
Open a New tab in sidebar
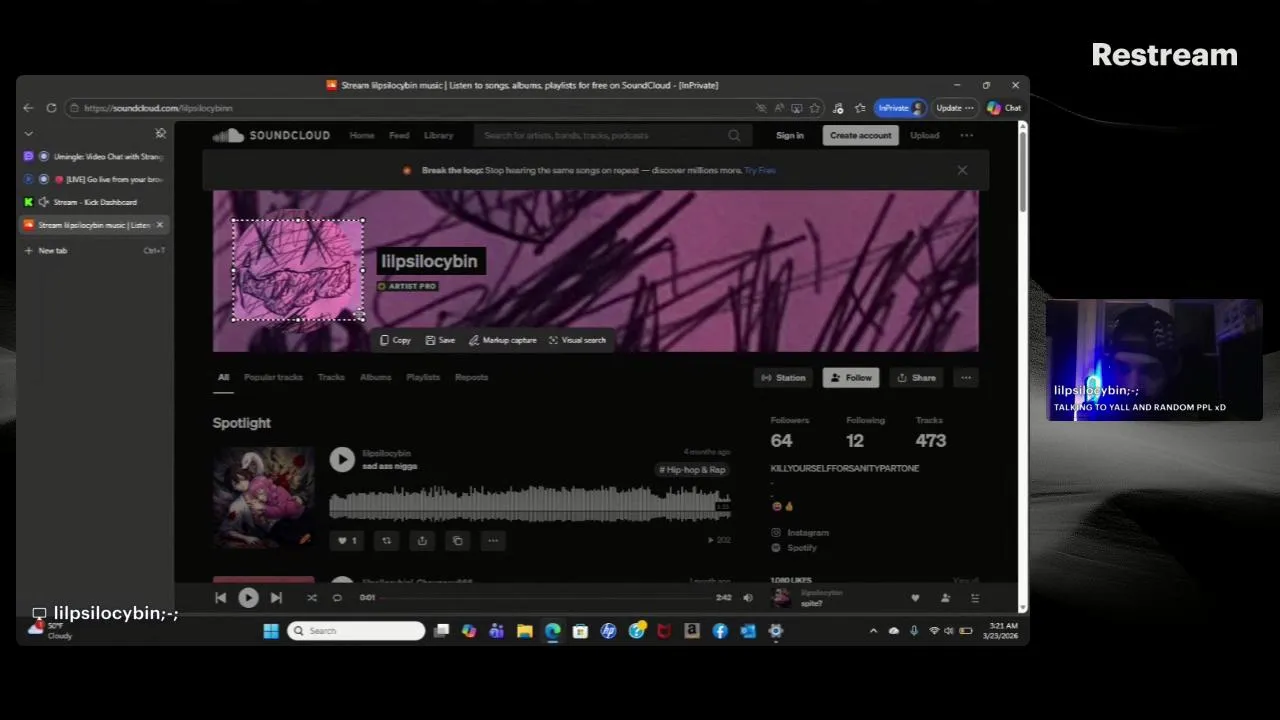95,250
